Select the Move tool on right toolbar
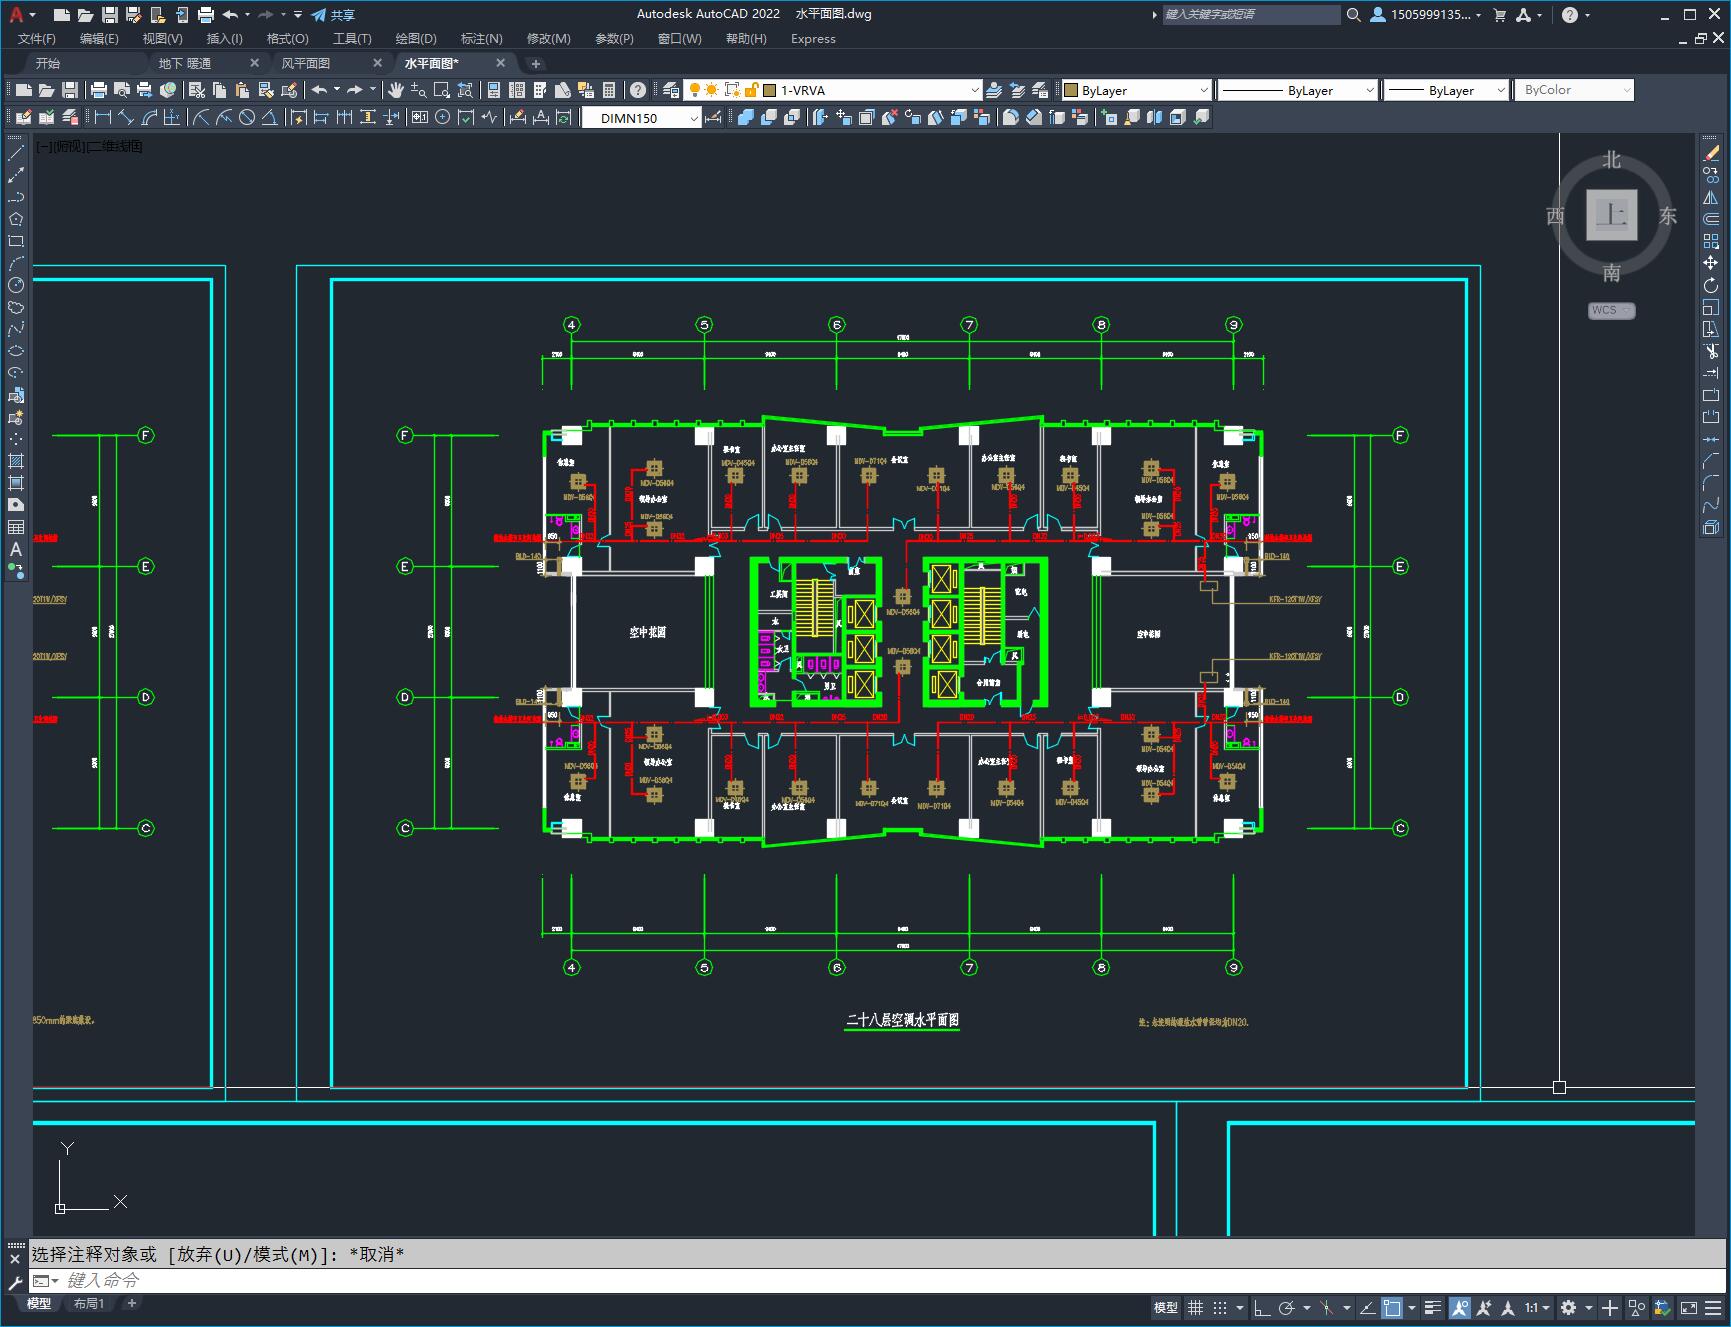Viewport: 1731px width, 1327px height. (1711, 263)
